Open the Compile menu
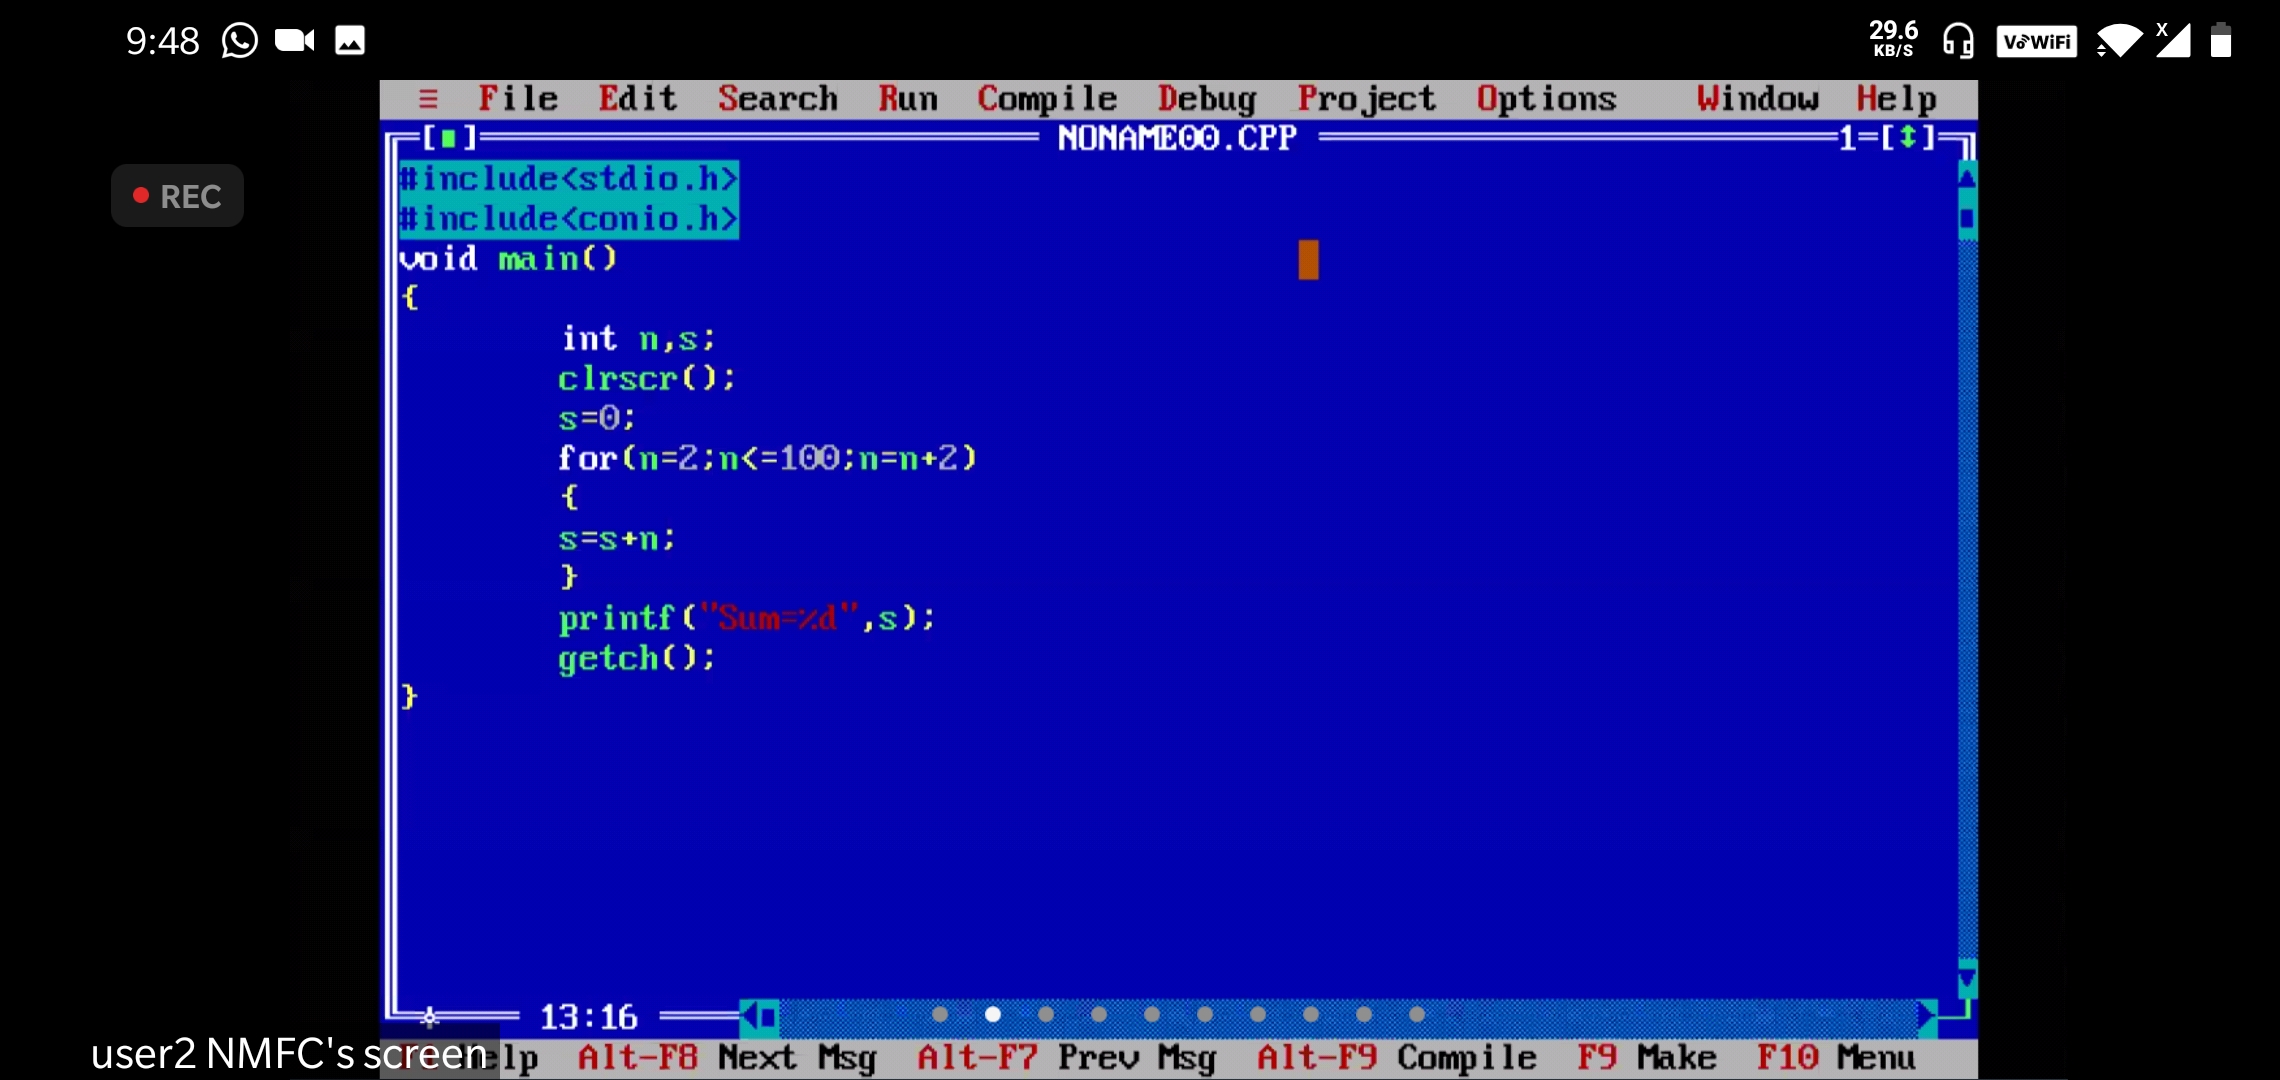2280x1080 pixels. (1046, 98)
